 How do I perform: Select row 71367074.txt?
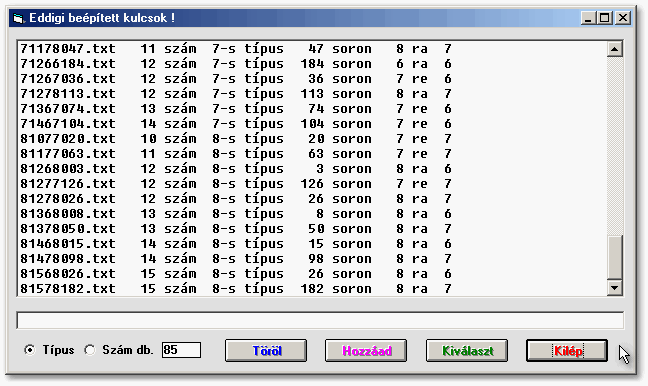312,109
